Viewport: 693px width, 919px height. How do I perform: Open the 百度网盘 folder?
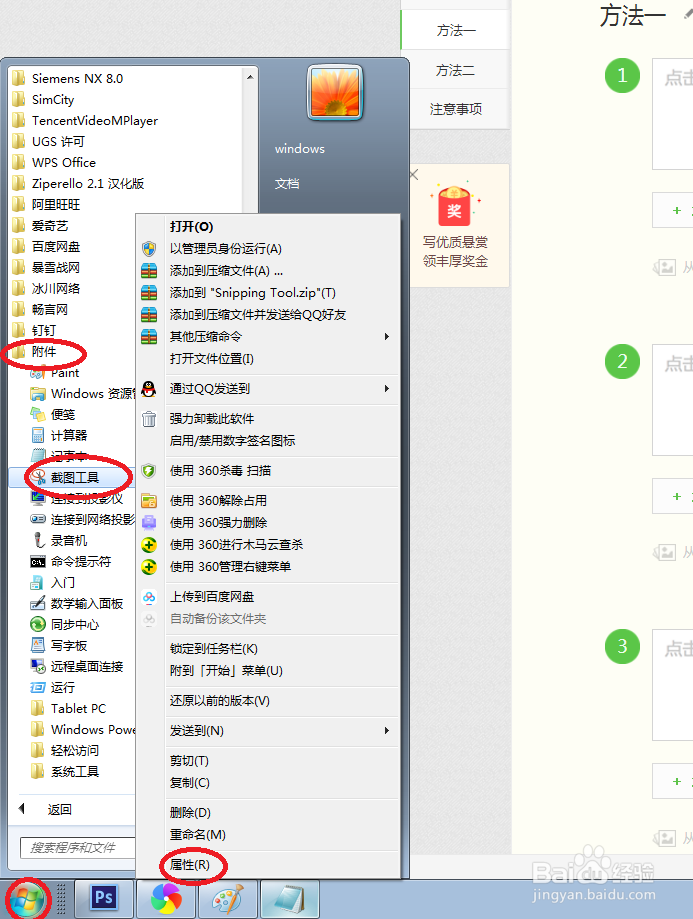coord(56,247)
